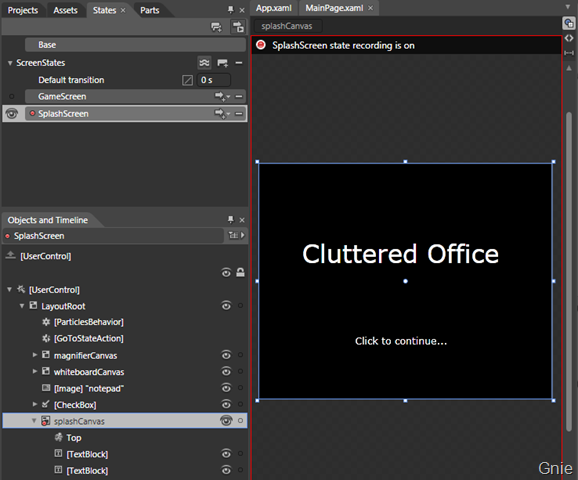
Task: Close the MainPage.xaml tab
Action: 370,8
